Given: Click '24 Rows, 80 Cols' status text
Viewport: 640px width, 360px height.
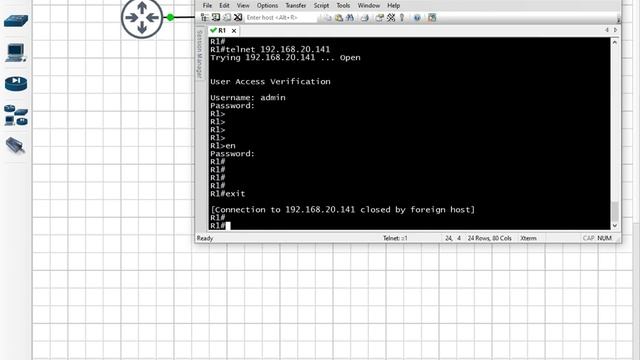Looking at the screenshot, I should (489, 238).
